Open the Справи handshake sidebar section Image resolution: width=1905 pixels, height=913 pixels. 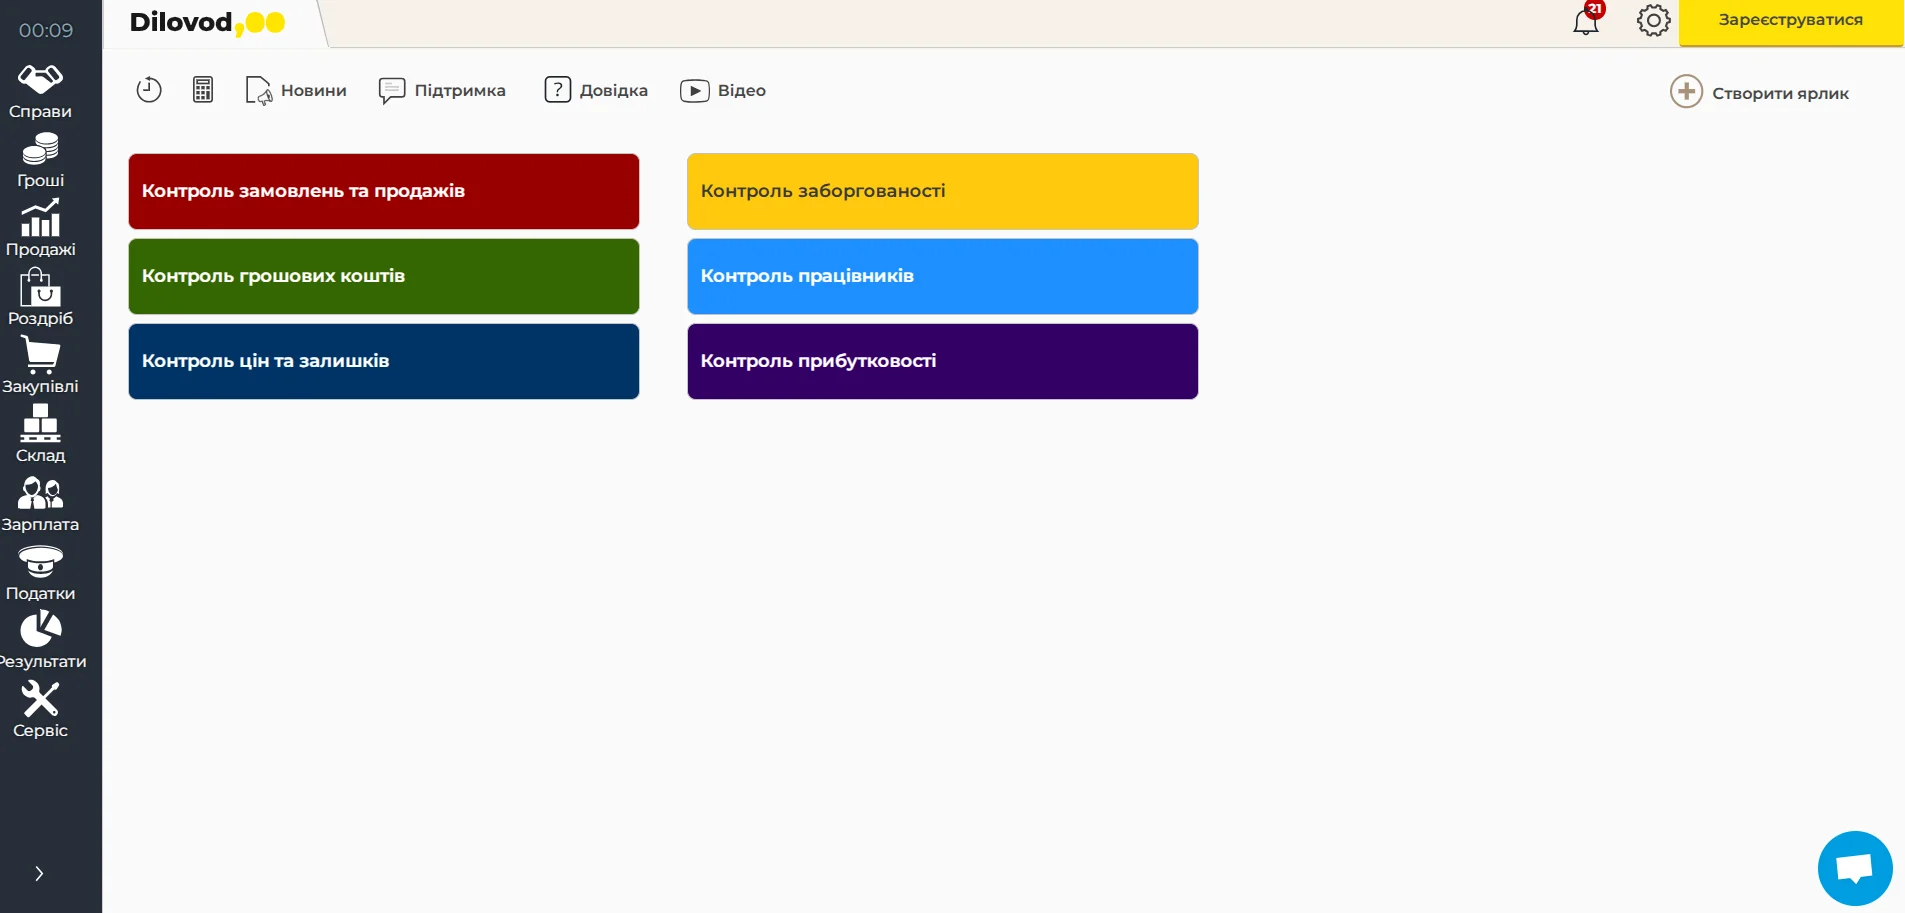coord(40,91)
